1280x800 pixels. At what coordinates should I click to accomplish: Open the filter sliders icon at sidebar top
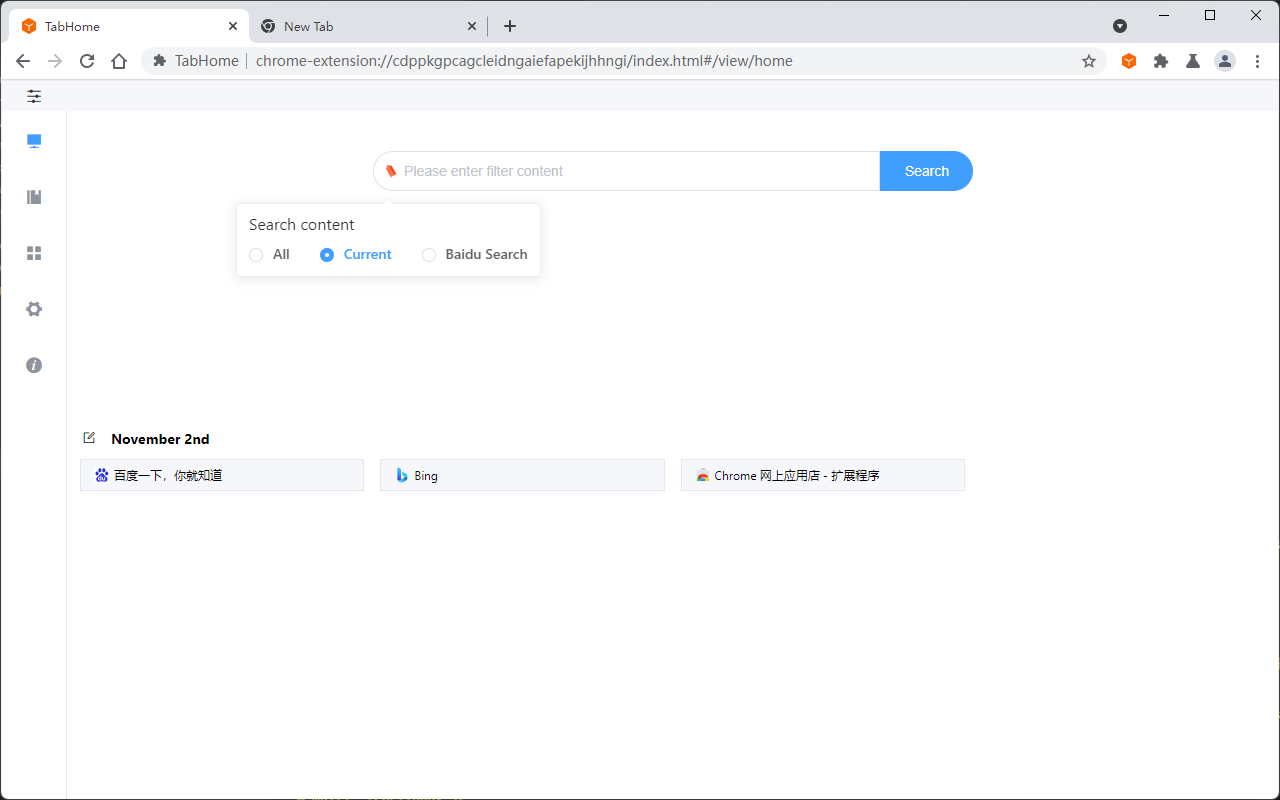click(33, 96)
